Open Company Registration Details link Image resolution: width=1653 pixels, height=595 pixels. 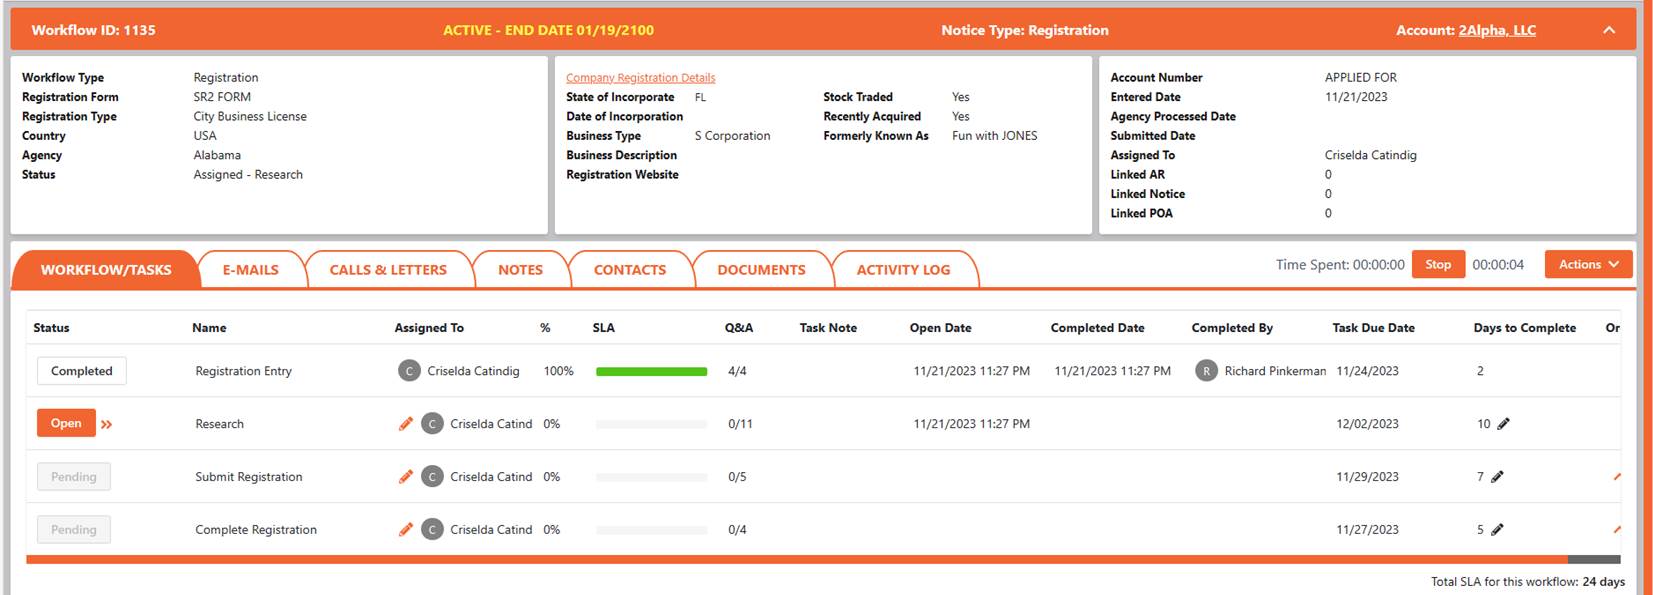pyautogui.click(x=640, y=78)
